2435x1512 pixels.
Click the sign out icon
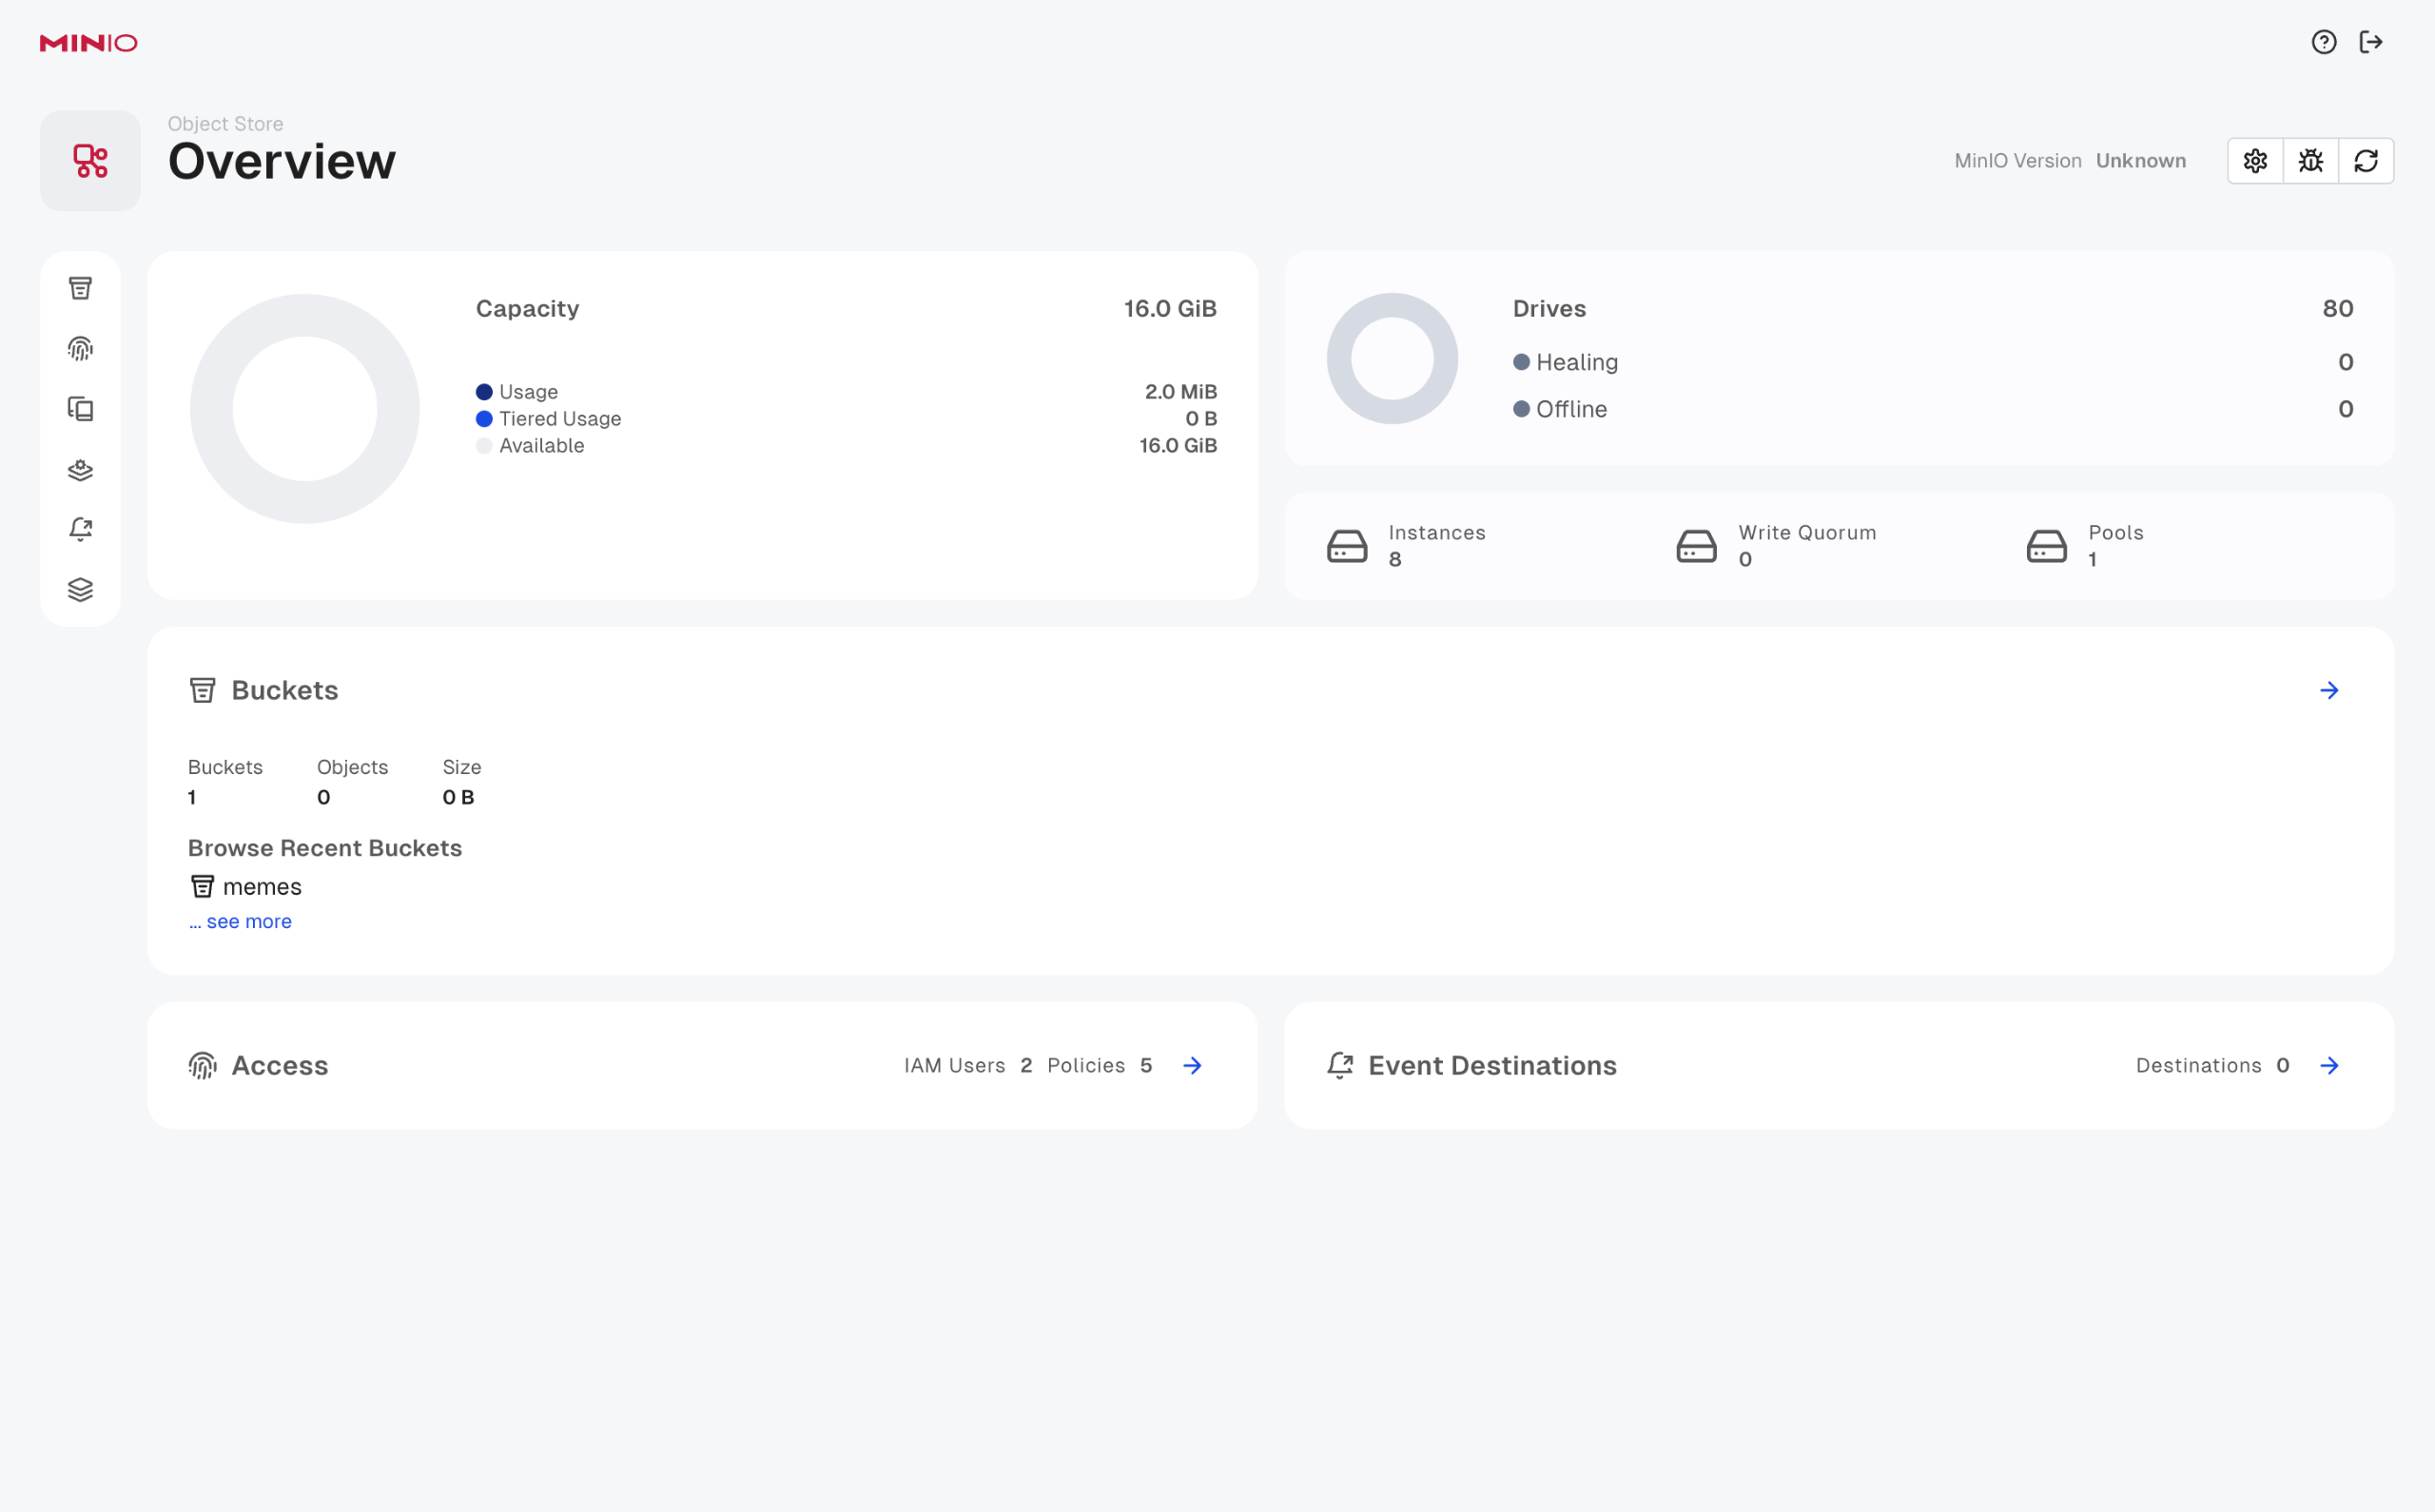pyautogui.click(x=2371, y=42)
